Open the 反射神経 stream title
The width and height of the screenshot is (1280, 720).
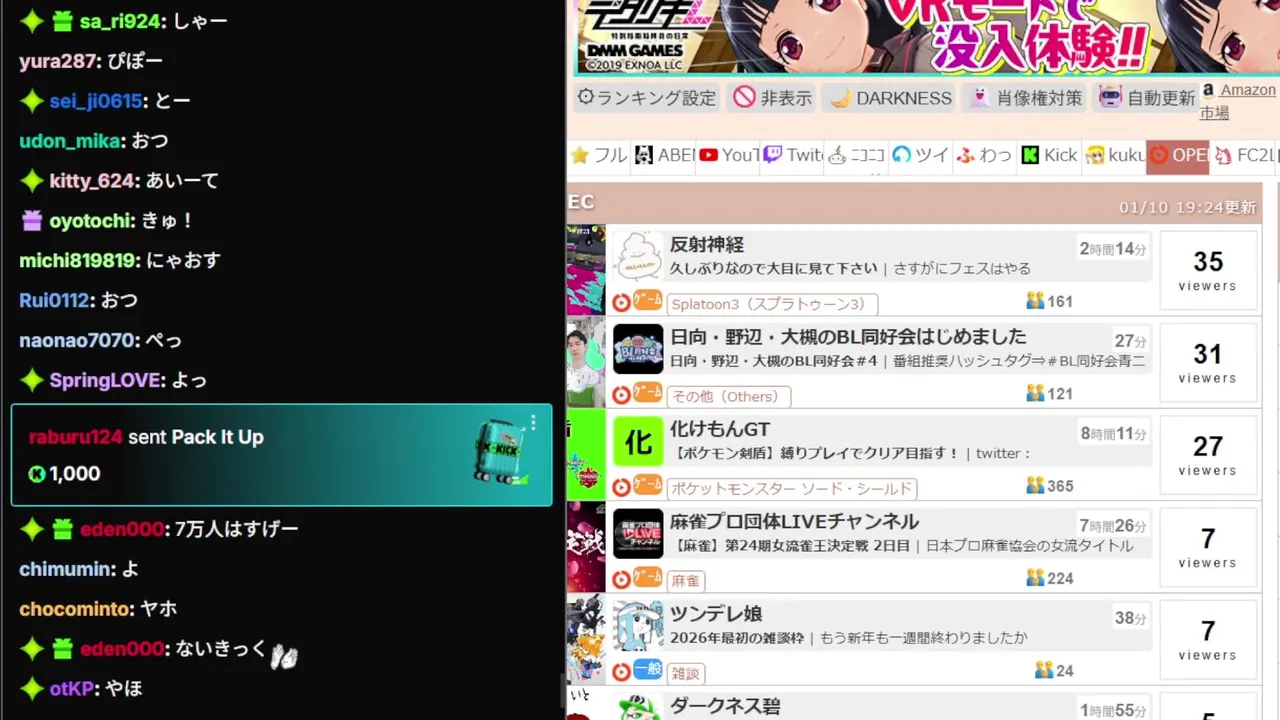[707, 245]
